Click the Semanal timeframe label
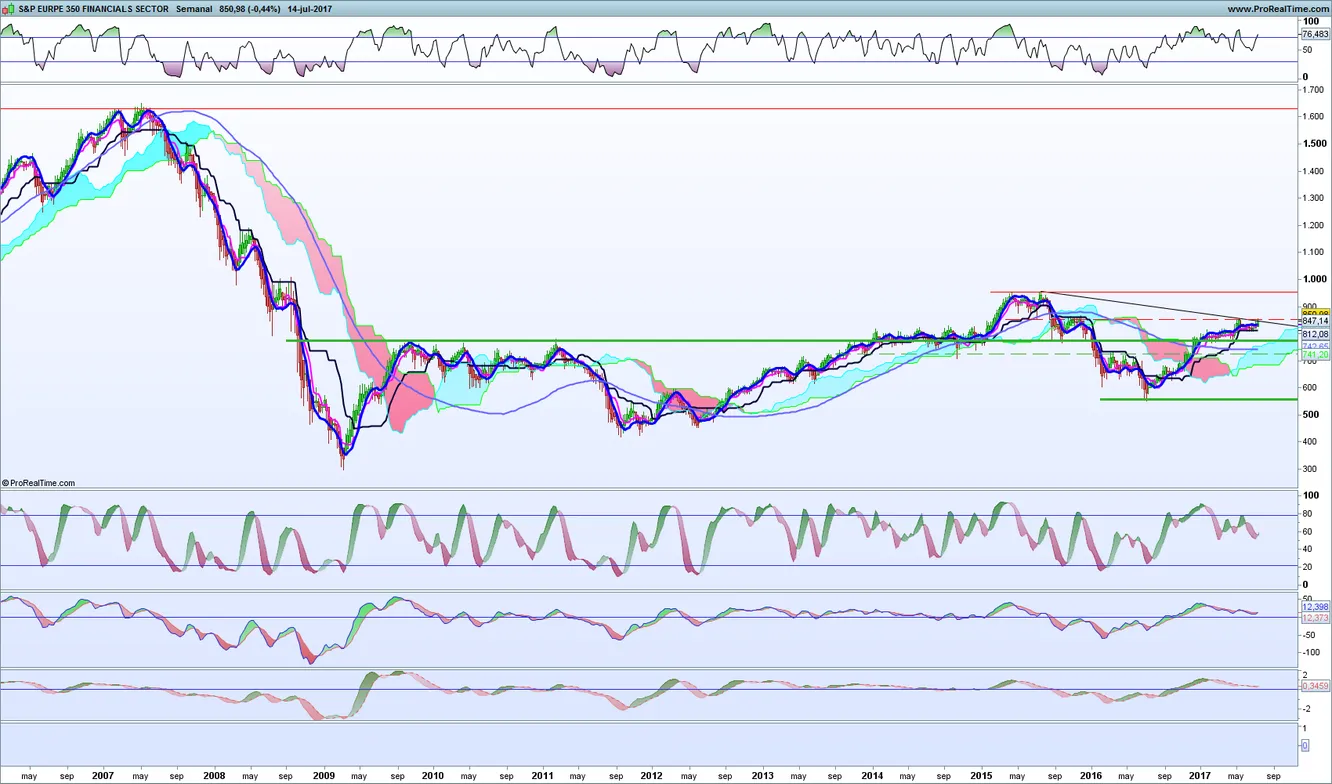Screen dimensions: 1332x784 pyautogui.click(x=193, y=9)
